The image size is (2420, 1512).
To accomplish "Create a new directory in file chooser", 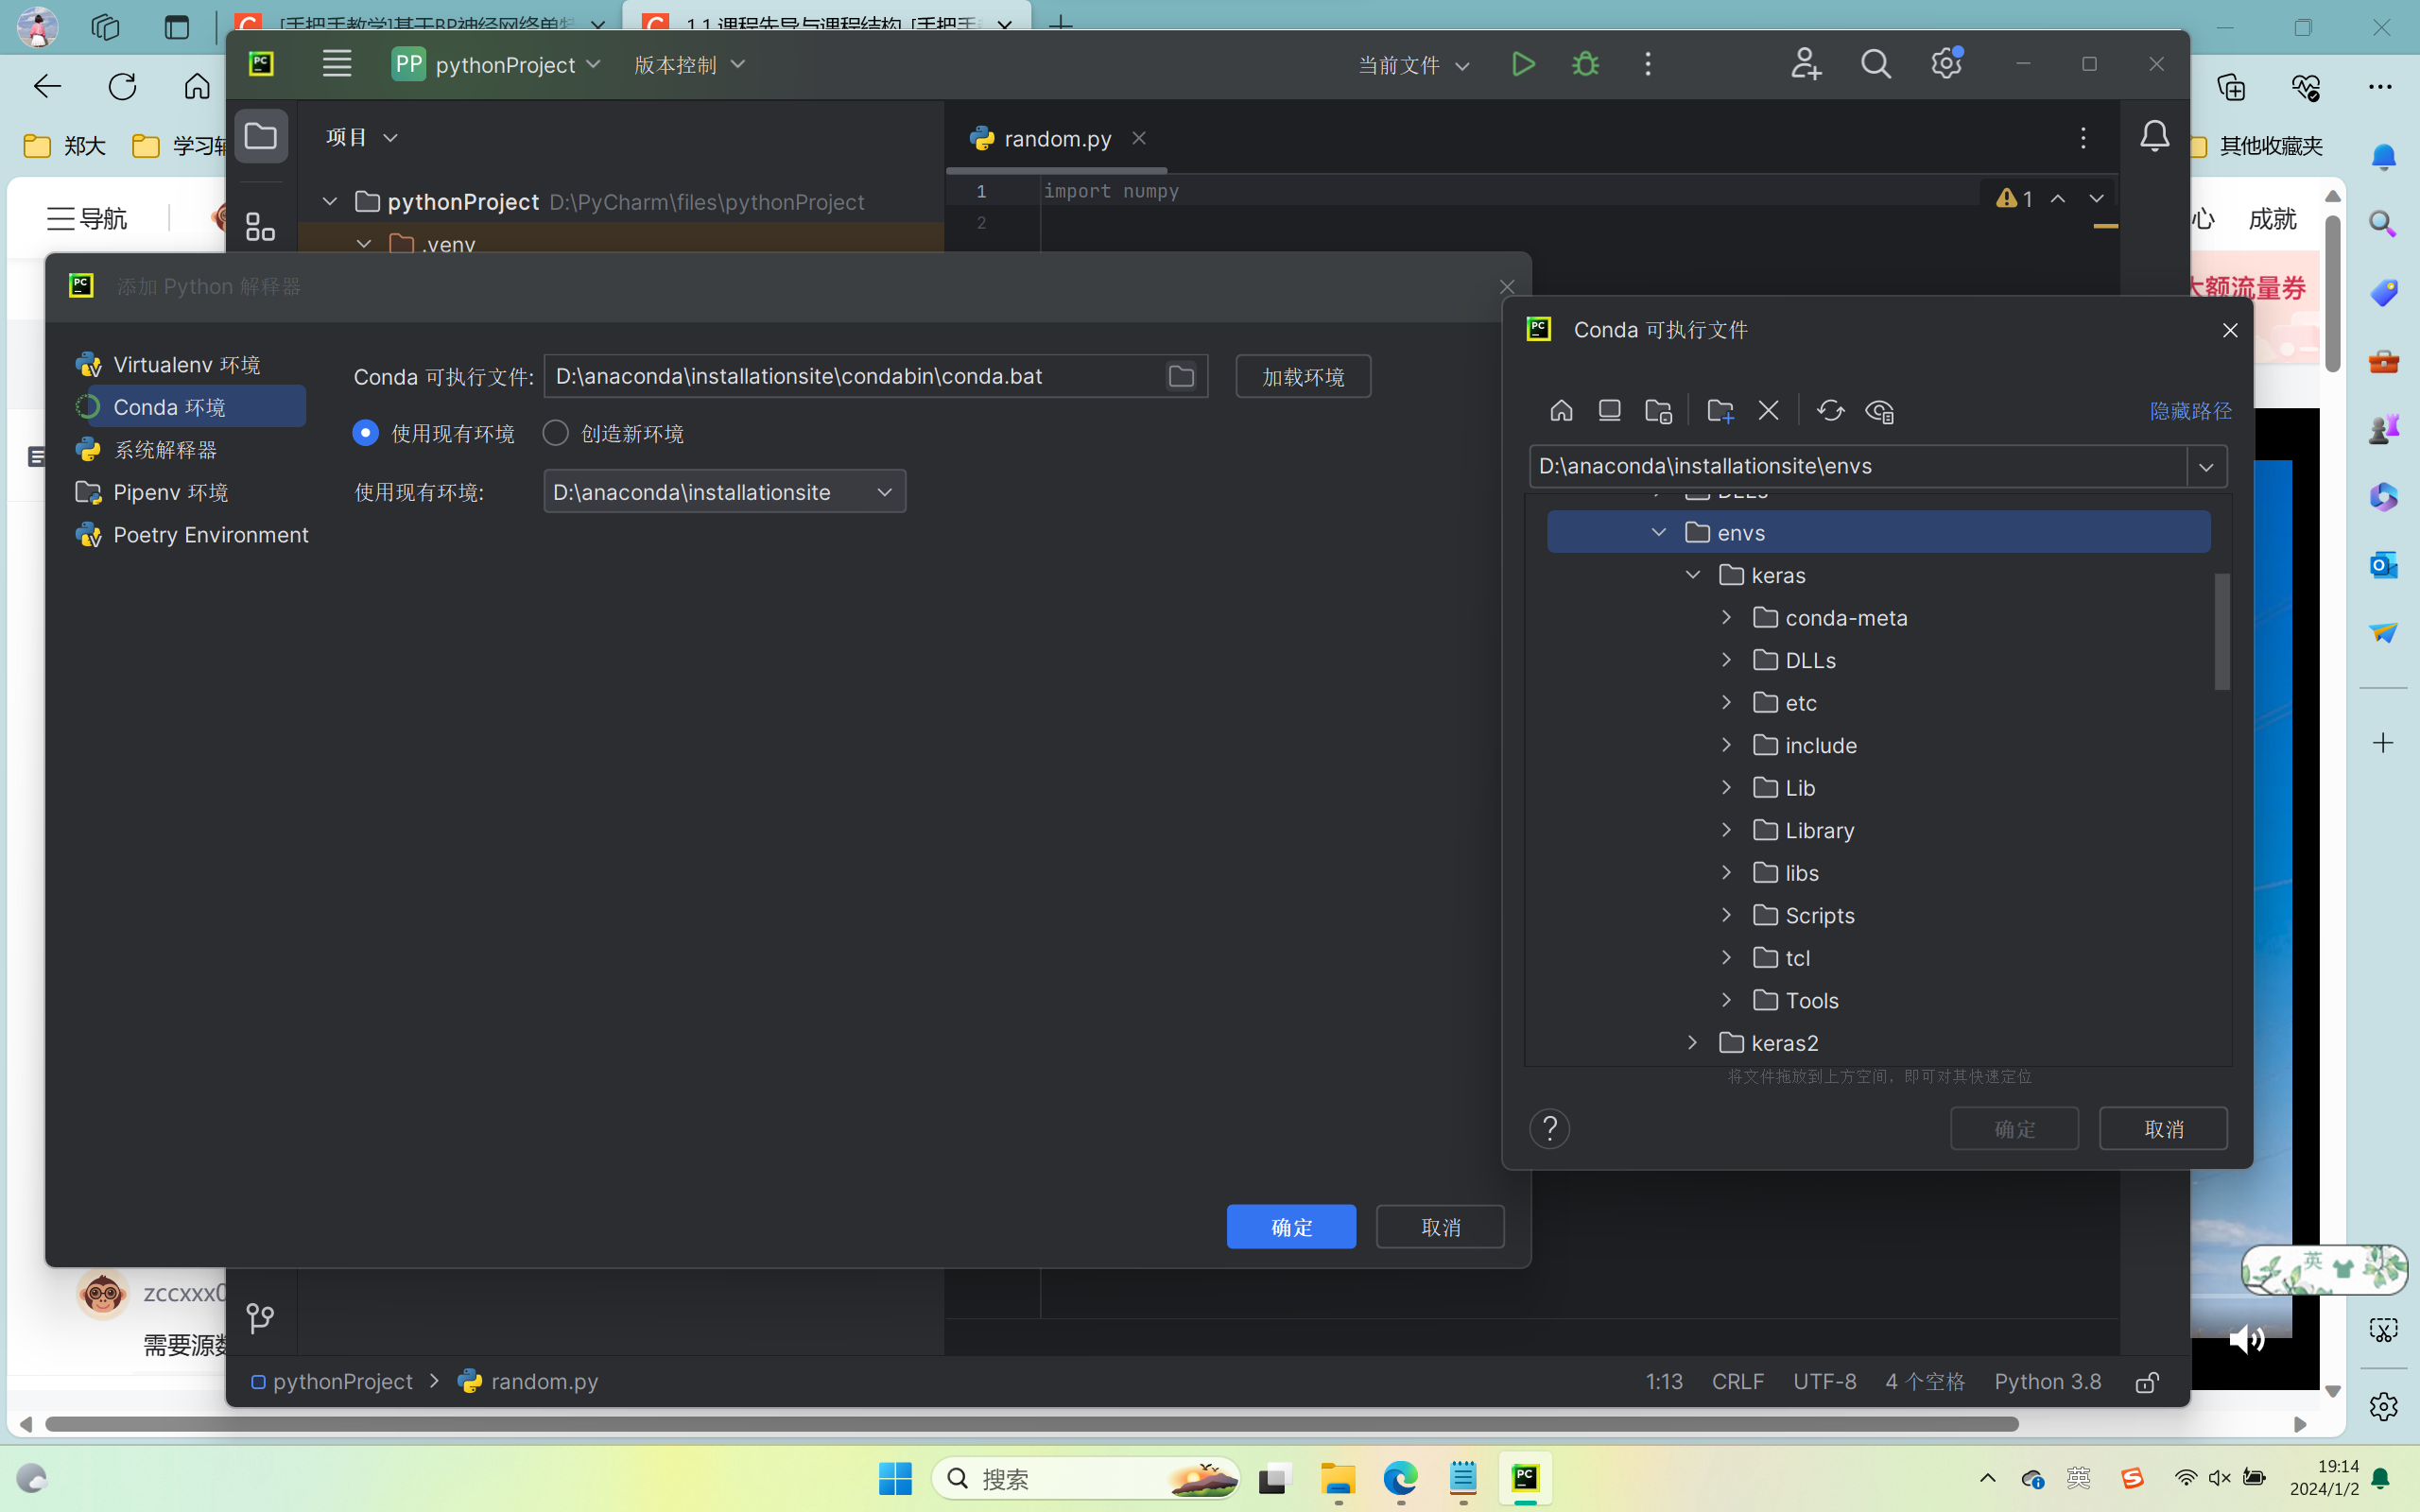I will (x=1720, y=411).
